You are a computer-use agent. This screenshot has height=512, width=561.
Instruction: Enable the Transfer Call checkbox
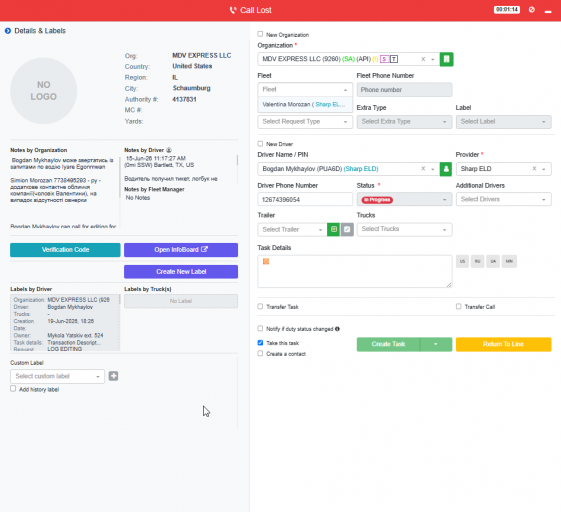(x=458, y=307)
